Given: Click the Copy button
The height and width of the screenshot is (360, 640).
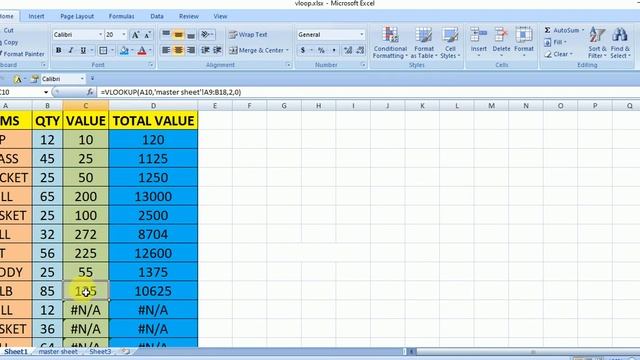Looking at the screenshot, I should pyautogui.click(x=10, y=42).
